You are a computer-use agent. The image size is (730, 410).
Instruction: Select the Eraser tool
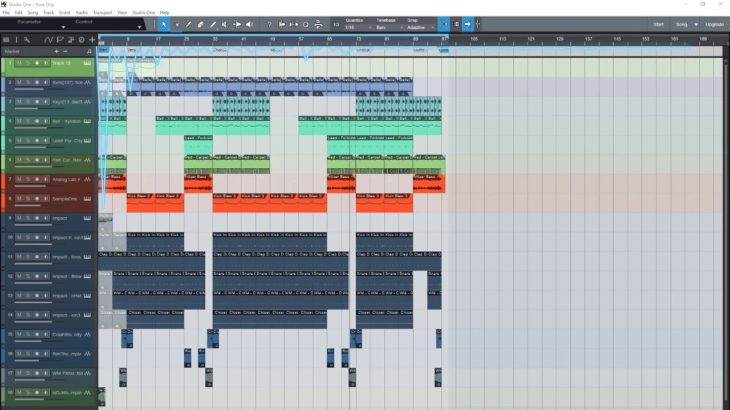coord(201,24)
